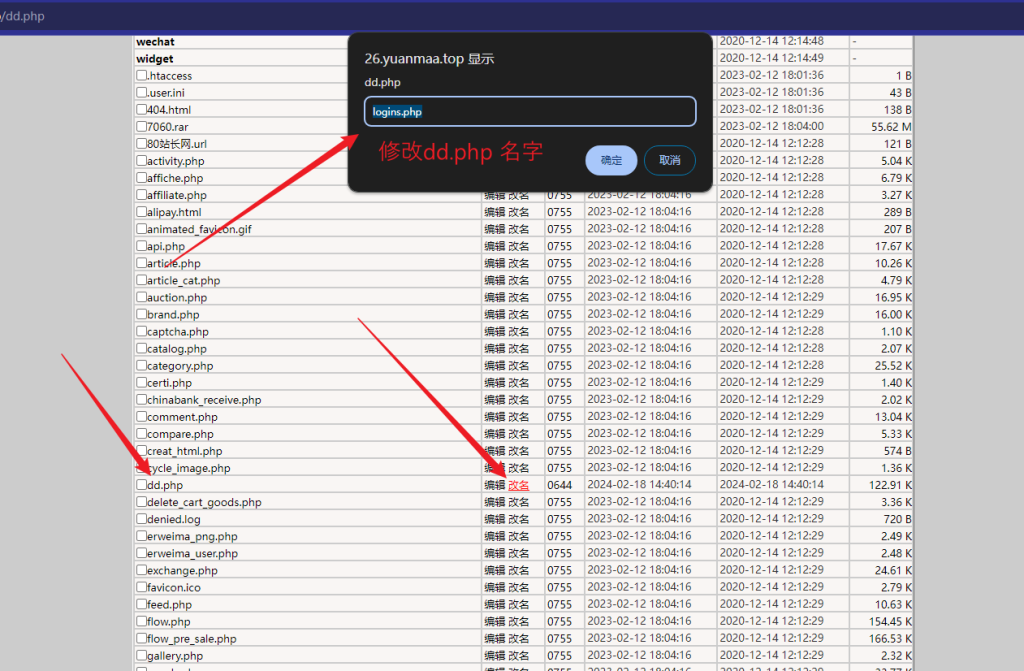Click 编辑 for category.php
The image size is (1024, 671).
pos(495,366)
